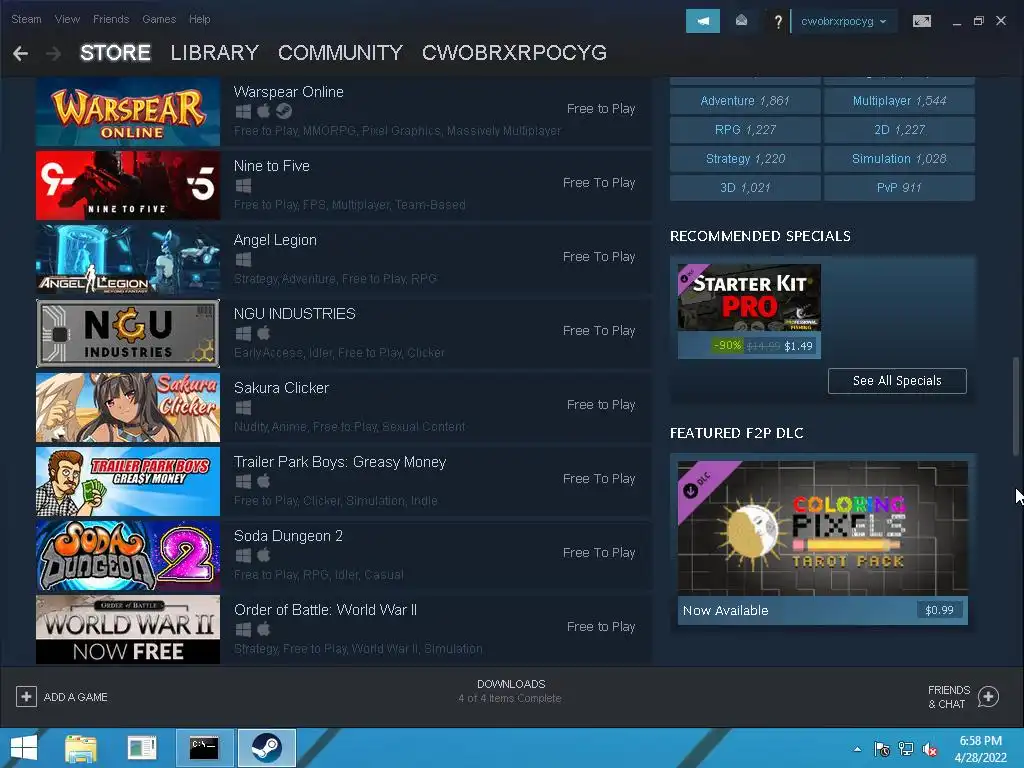The width and height of the screenshot is (1024, 768).
Task: Click the SteamOS icon under Warspear Online
Action: [284, 112]
